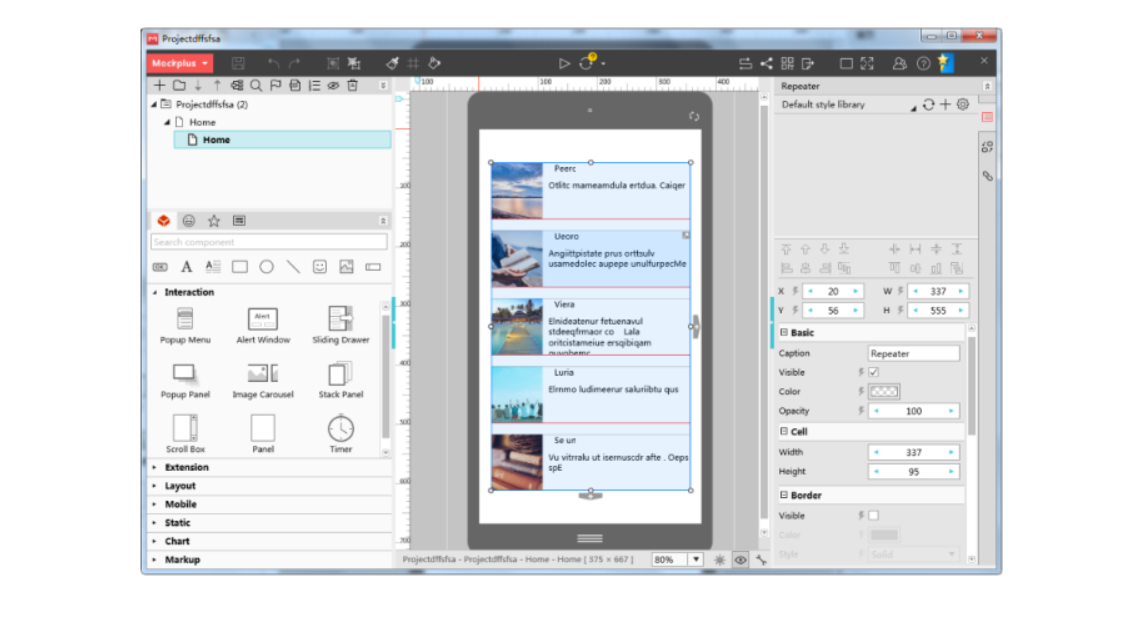Image resolution: width=1138 pixels, height=628 pixels.
Task: Start the preview with the play button
Action: click(564, 63)
